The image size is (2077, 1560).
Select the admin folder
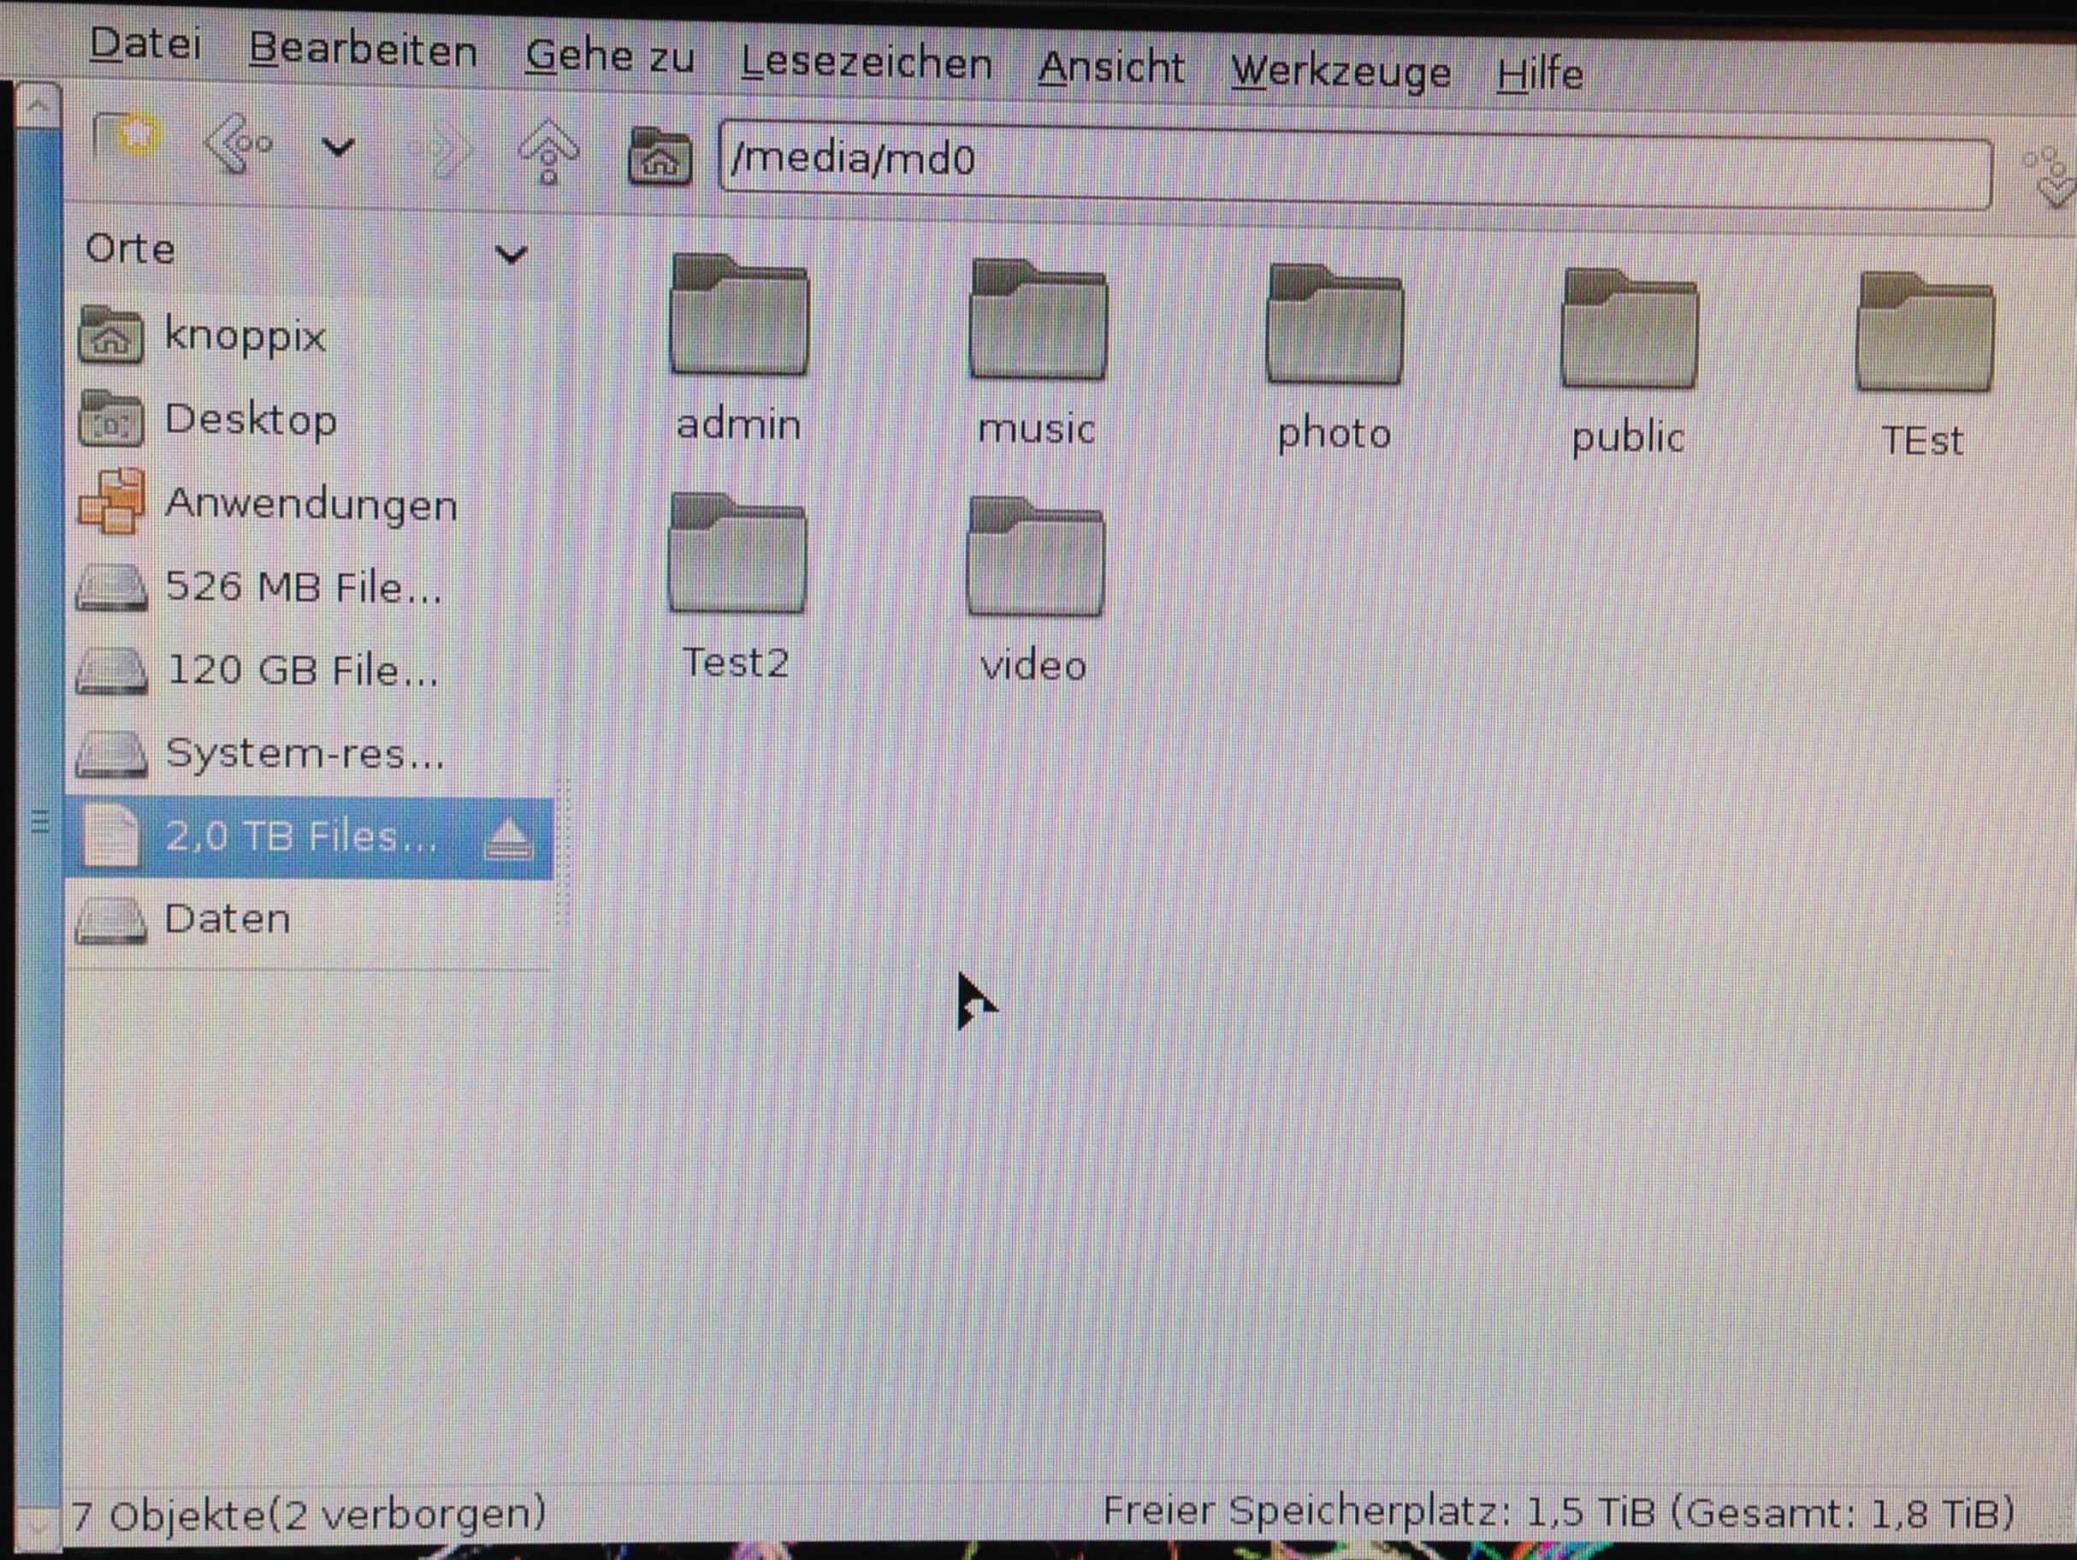pyautogui.click(x=739, y=346)
